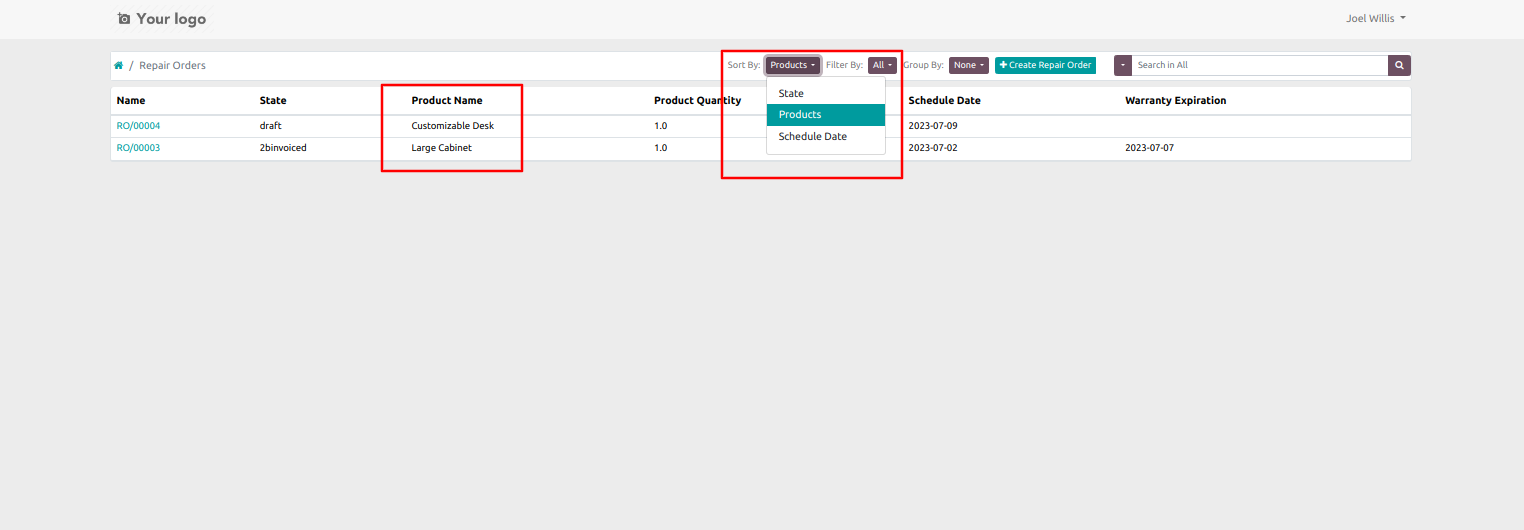Select Products in the sort menu
The width and height of the screenshot is (1524, 530).
pyautogui.click(x=826, y=115)
